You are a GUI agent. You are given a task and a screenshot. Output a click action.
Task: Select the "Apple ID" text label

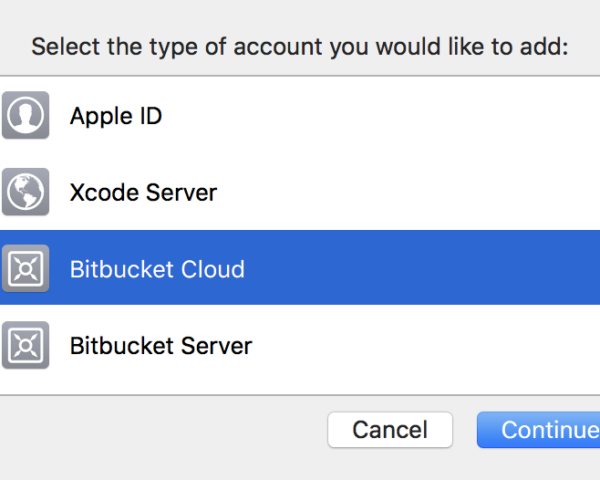tap(116, 116)
